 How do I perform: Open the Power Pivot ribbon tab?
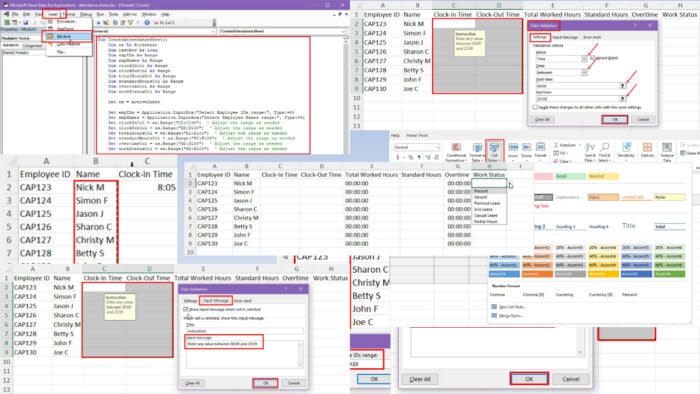(417, 135)
